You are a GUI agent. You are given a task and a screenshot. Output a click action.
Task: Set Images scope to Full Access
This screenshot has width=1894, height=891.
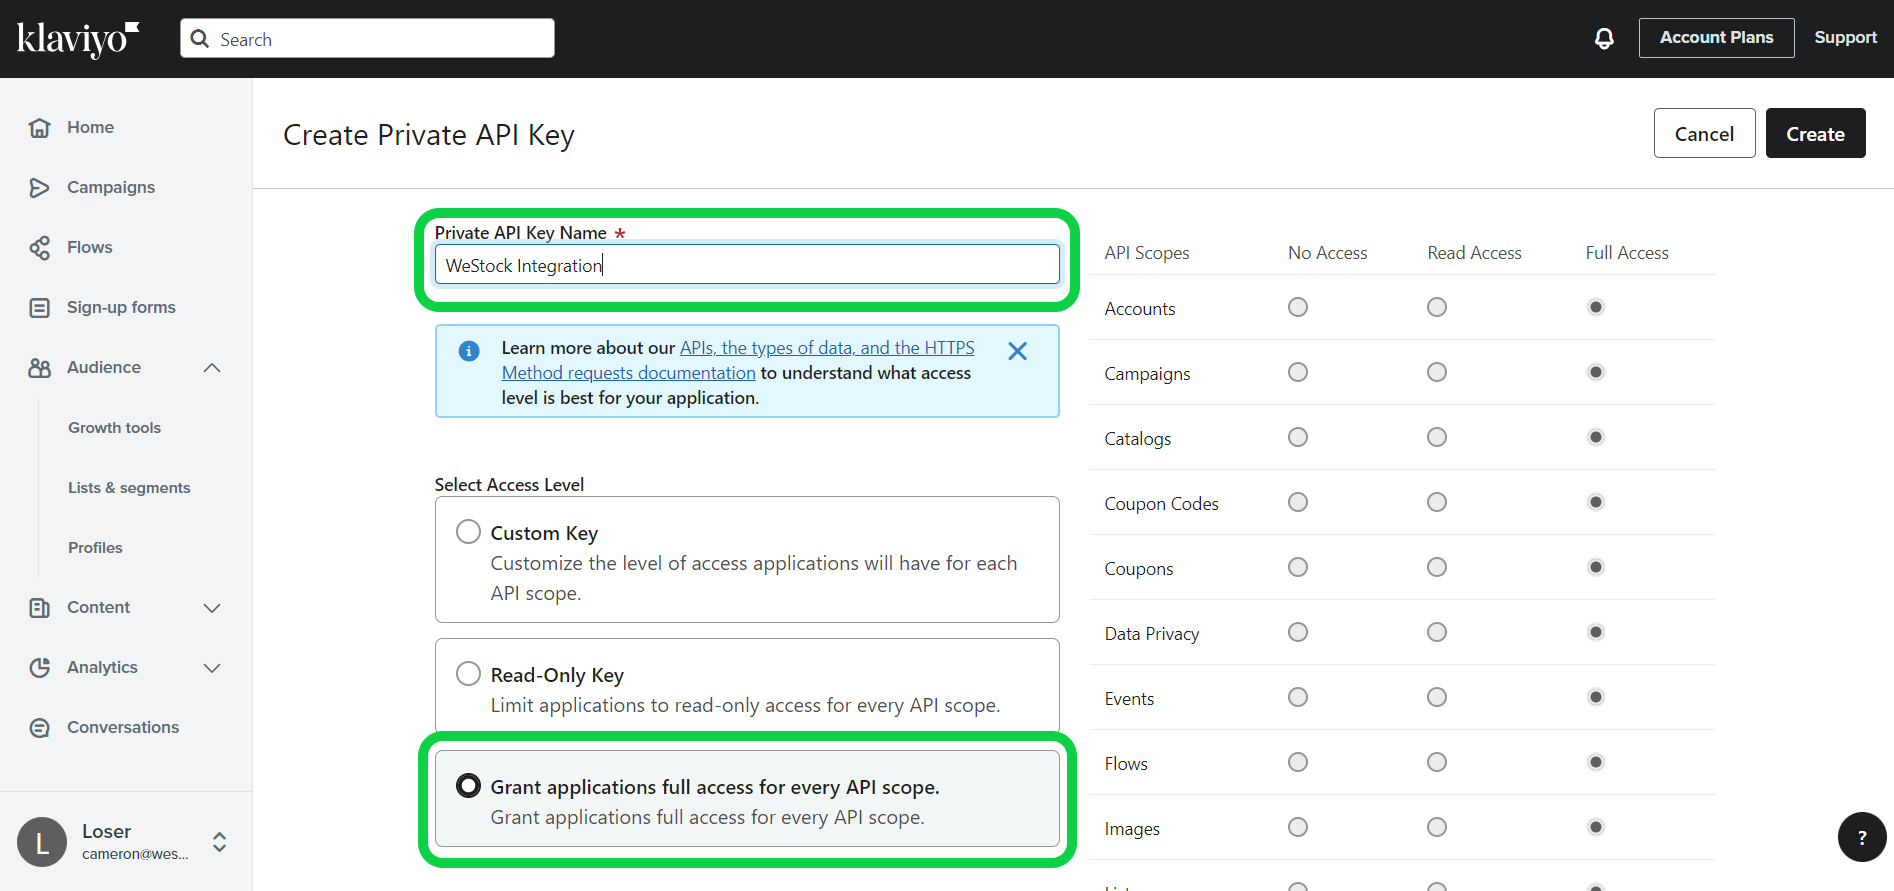point(1596,827)
